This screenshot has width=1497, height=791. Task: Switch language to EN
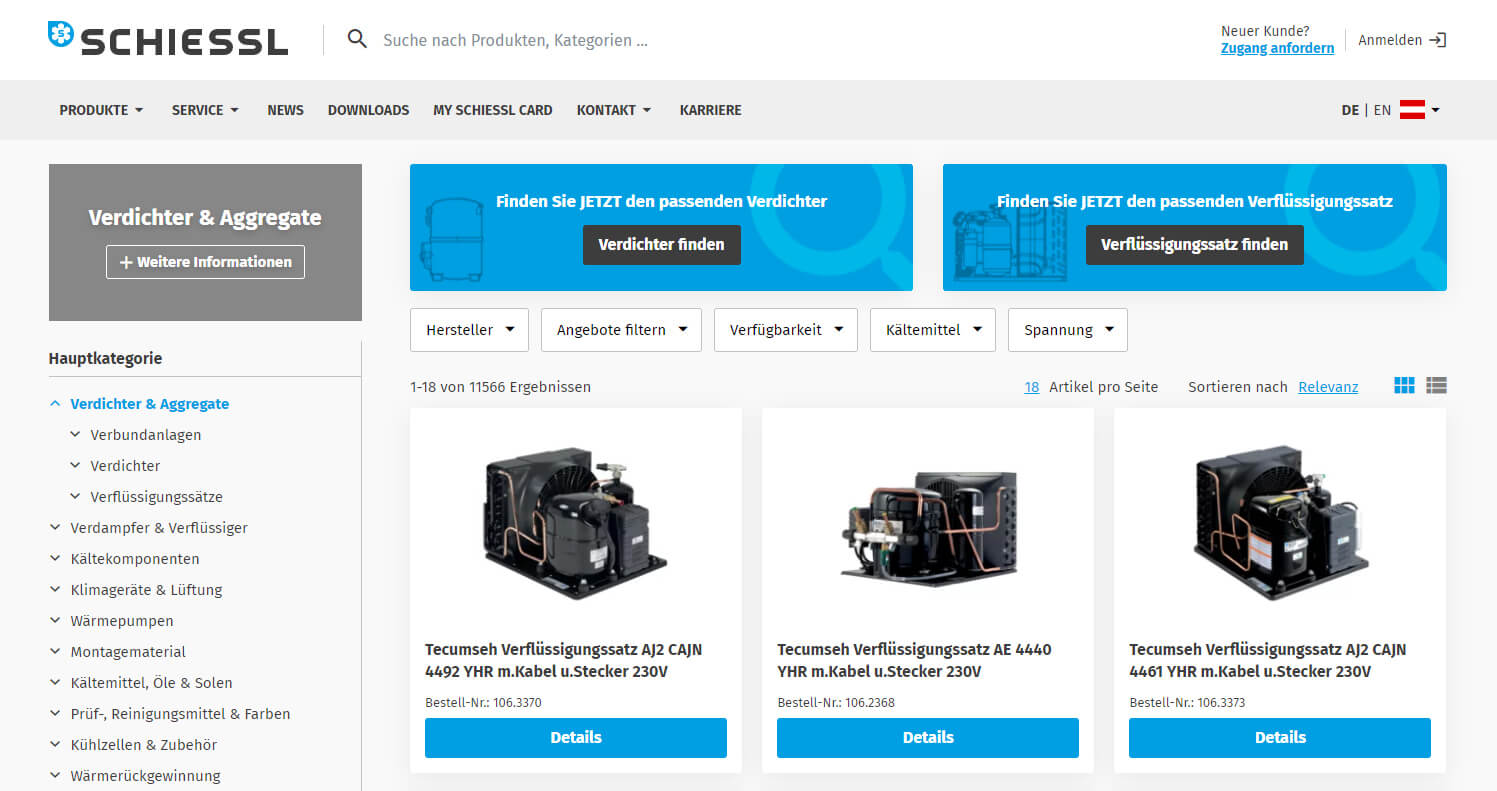click(x=1382, y=110)
